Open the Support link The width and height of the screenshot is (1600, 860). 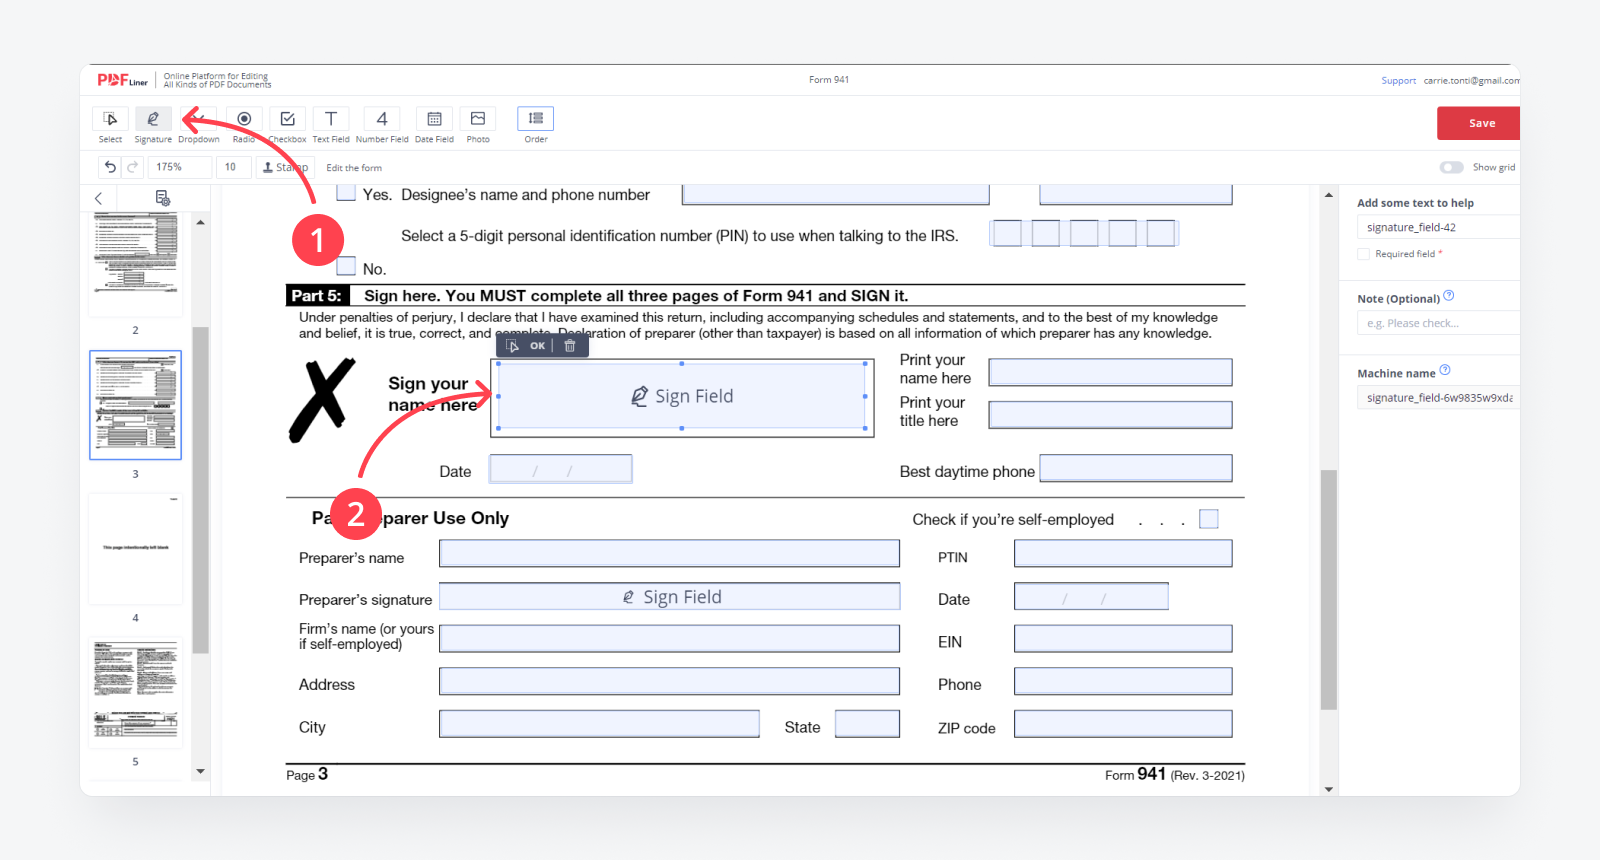pos(1398,81)
